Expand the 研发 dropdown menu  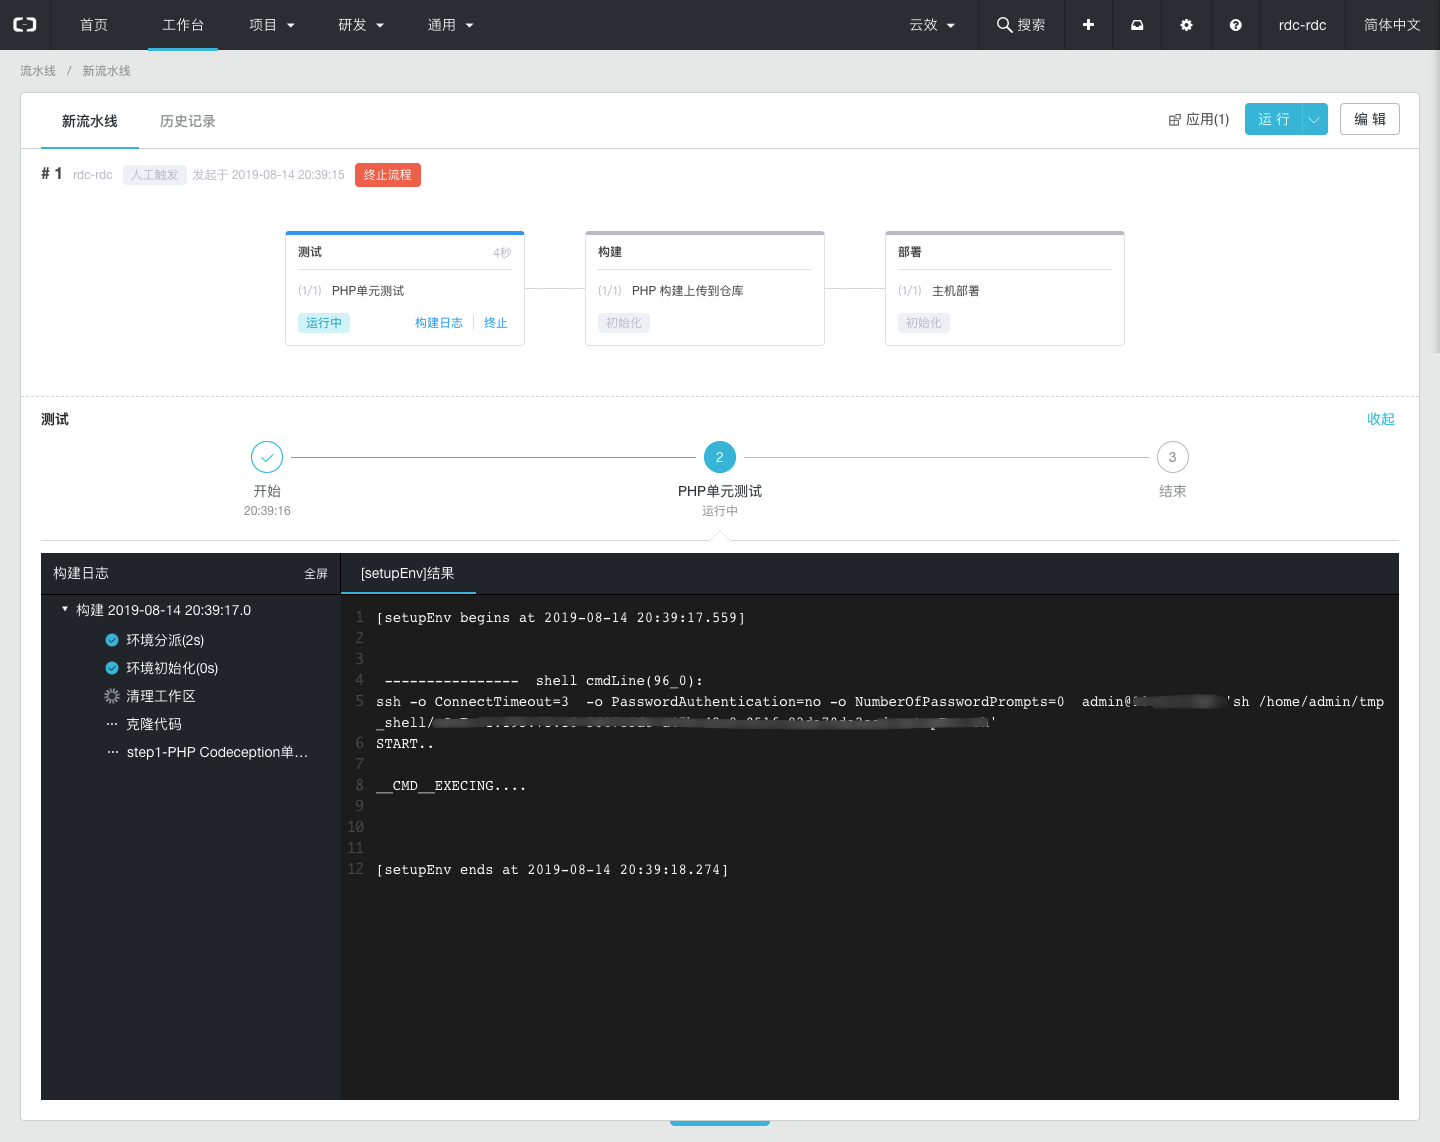(361, 25)
